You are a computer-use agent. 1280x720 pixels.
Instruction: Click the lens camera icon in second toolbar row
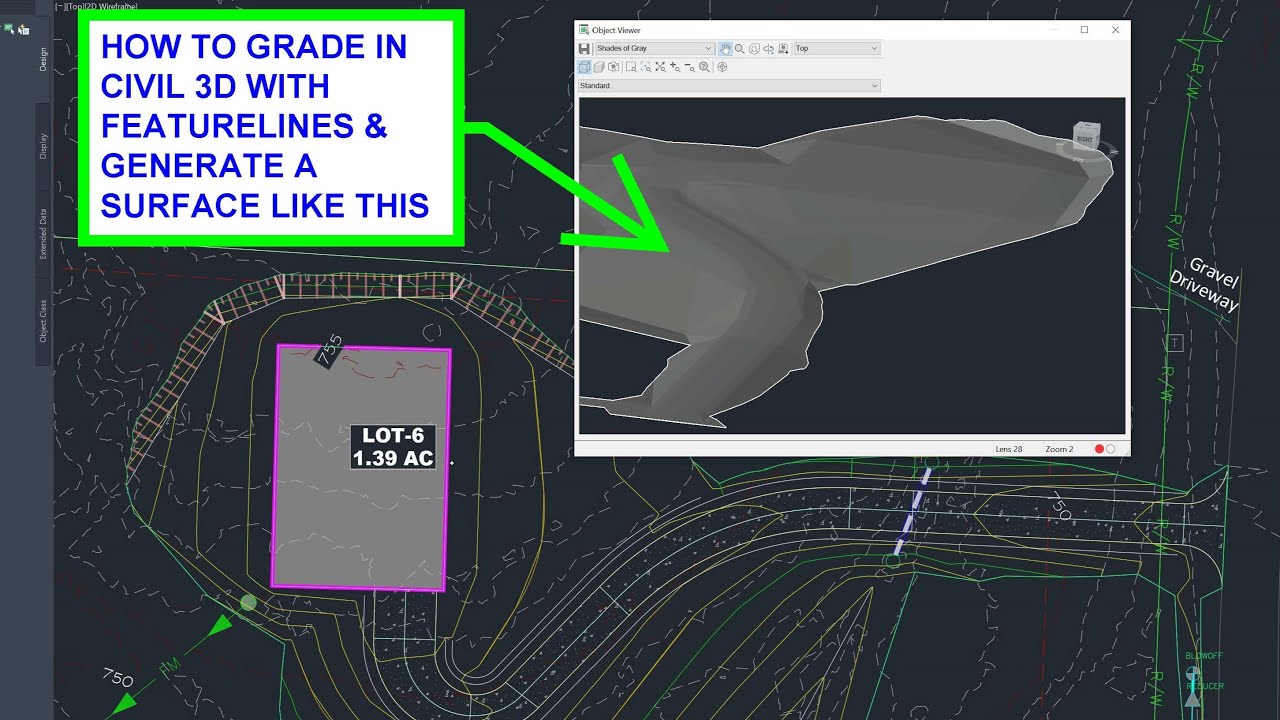pos(613,67)
